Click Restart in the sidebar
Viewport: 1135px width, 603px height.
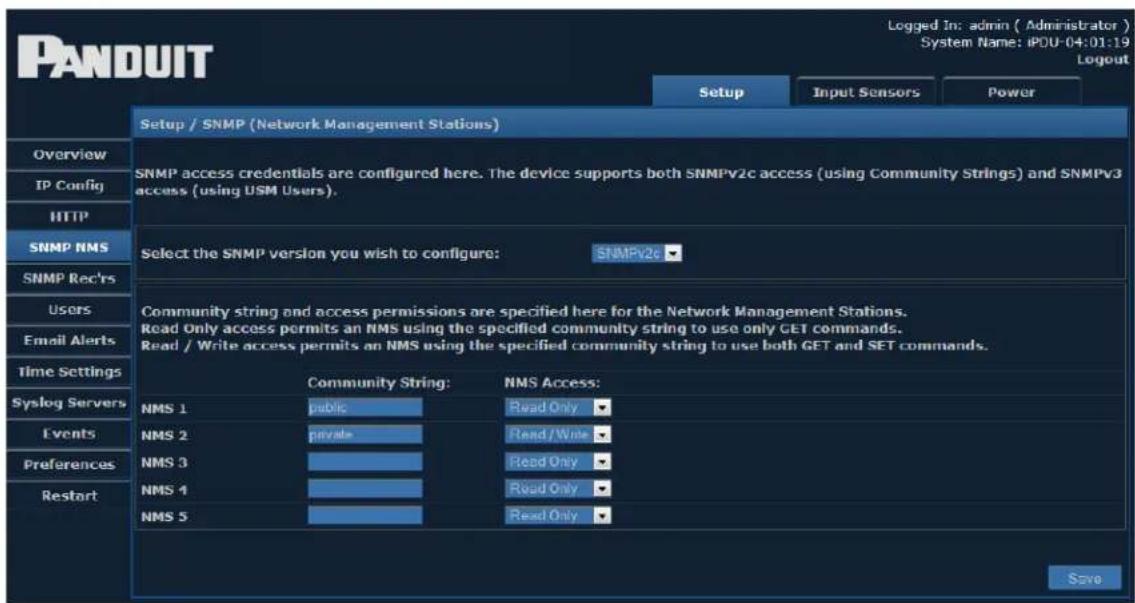pos(69,496)
